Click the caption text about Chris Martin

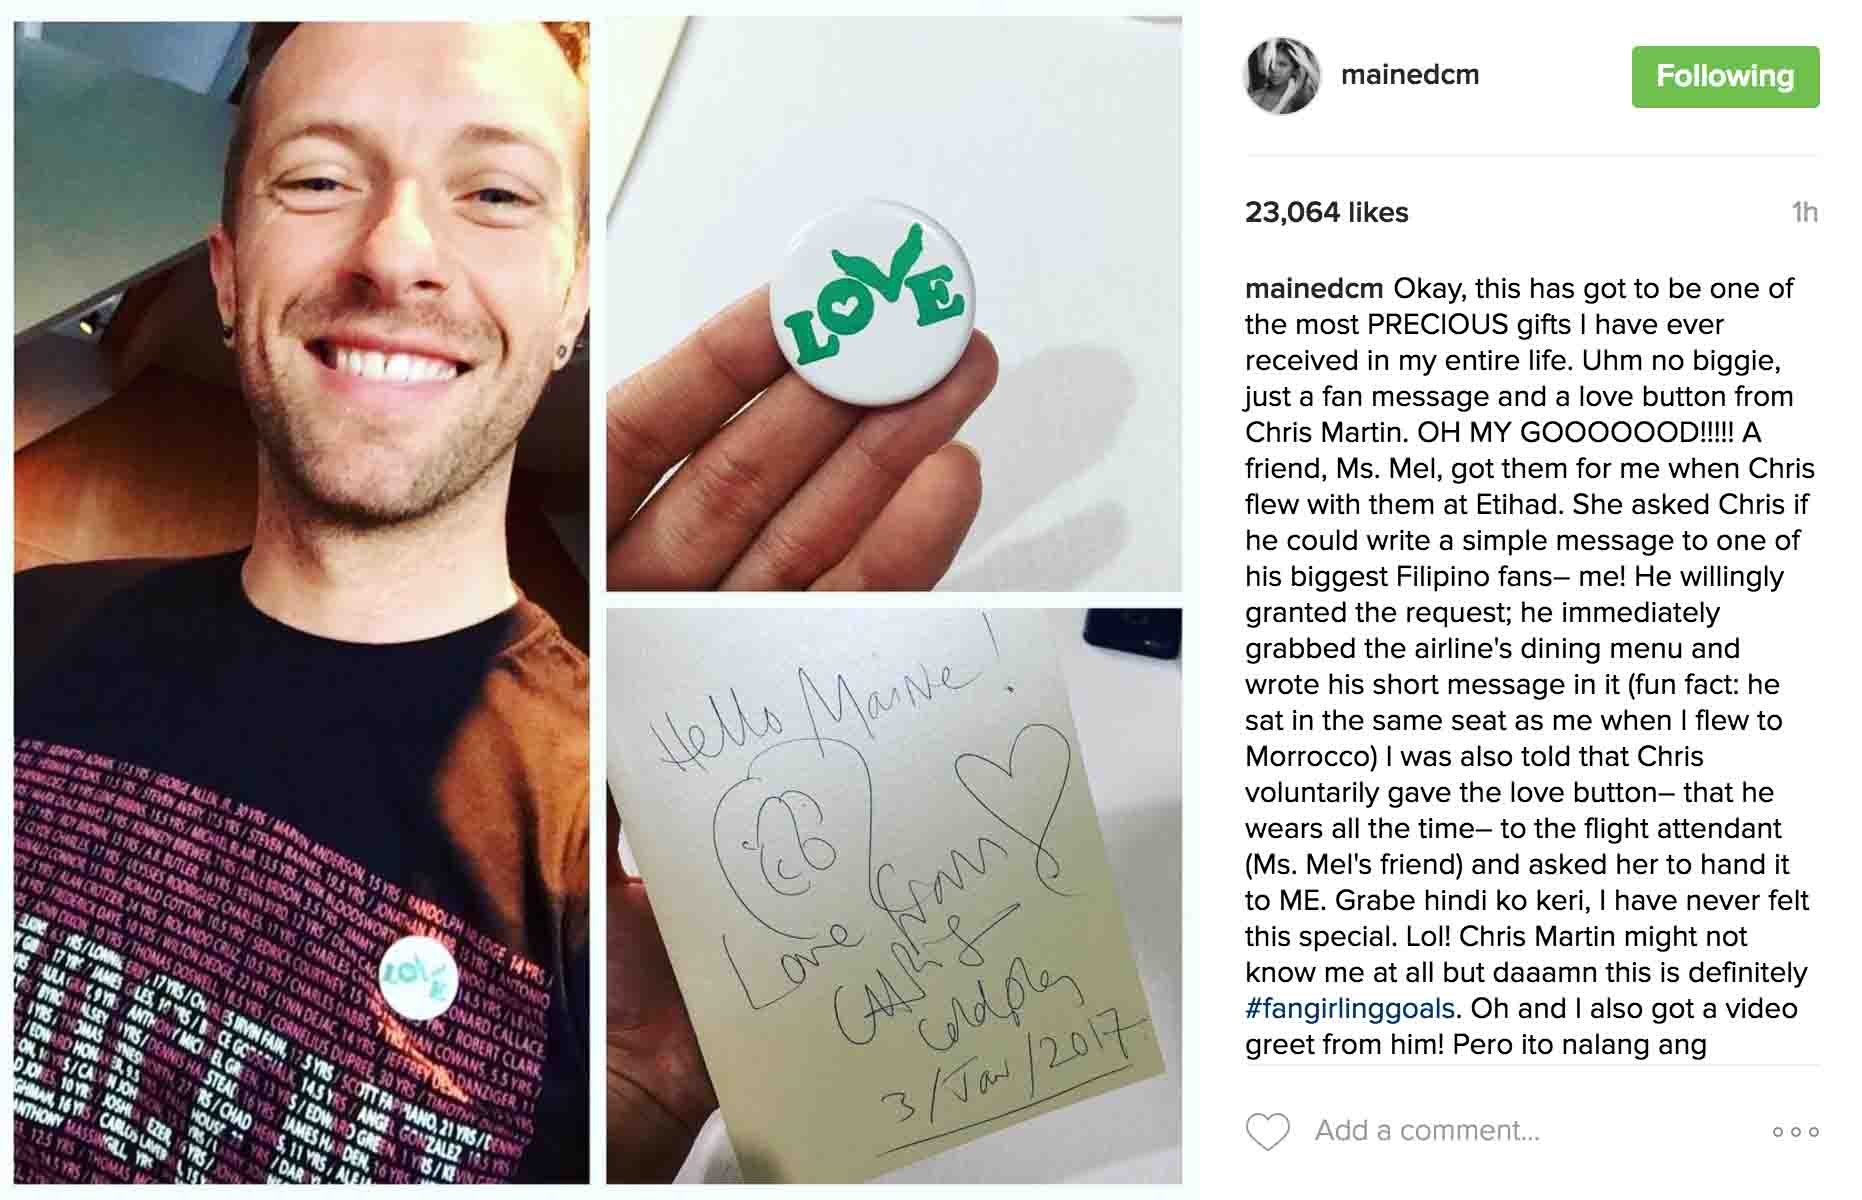[1528, 667]
